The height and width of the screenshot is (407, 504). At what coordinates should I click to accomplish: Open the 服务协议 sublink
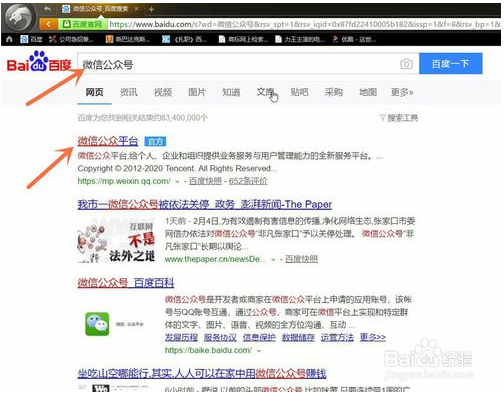point(220,338)
